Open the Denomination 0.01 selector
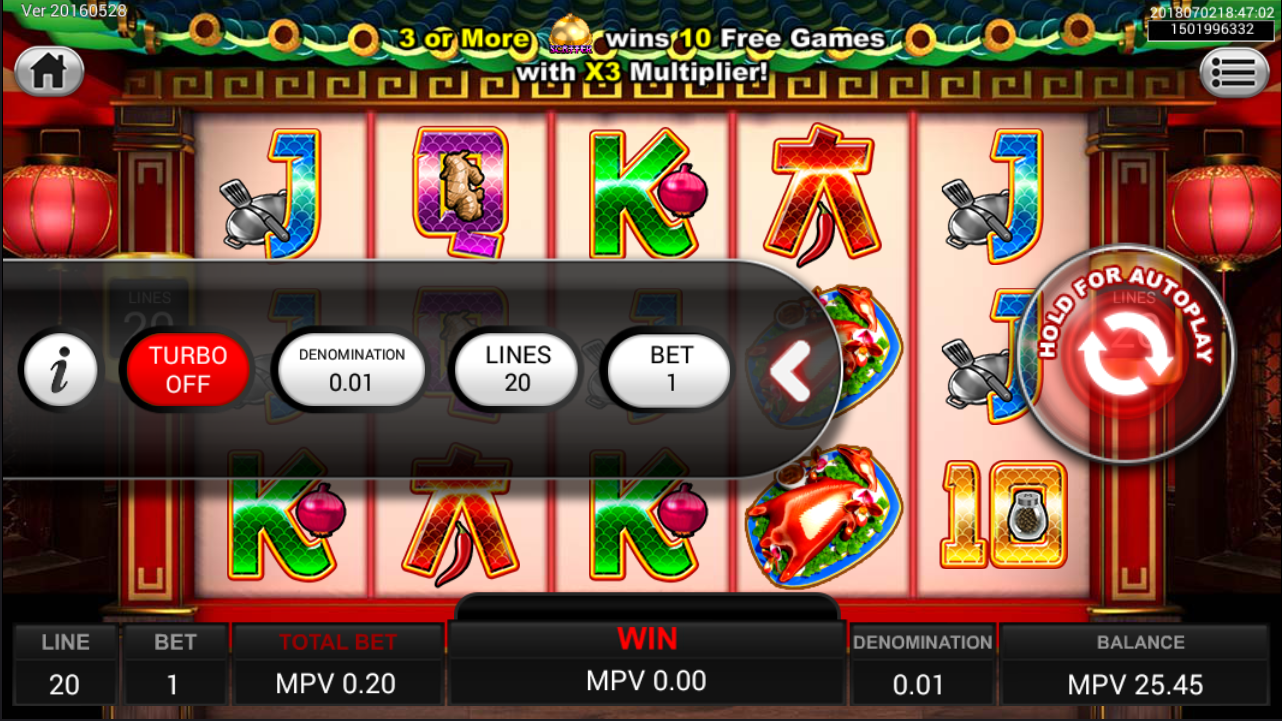 [x=351, y=369]
